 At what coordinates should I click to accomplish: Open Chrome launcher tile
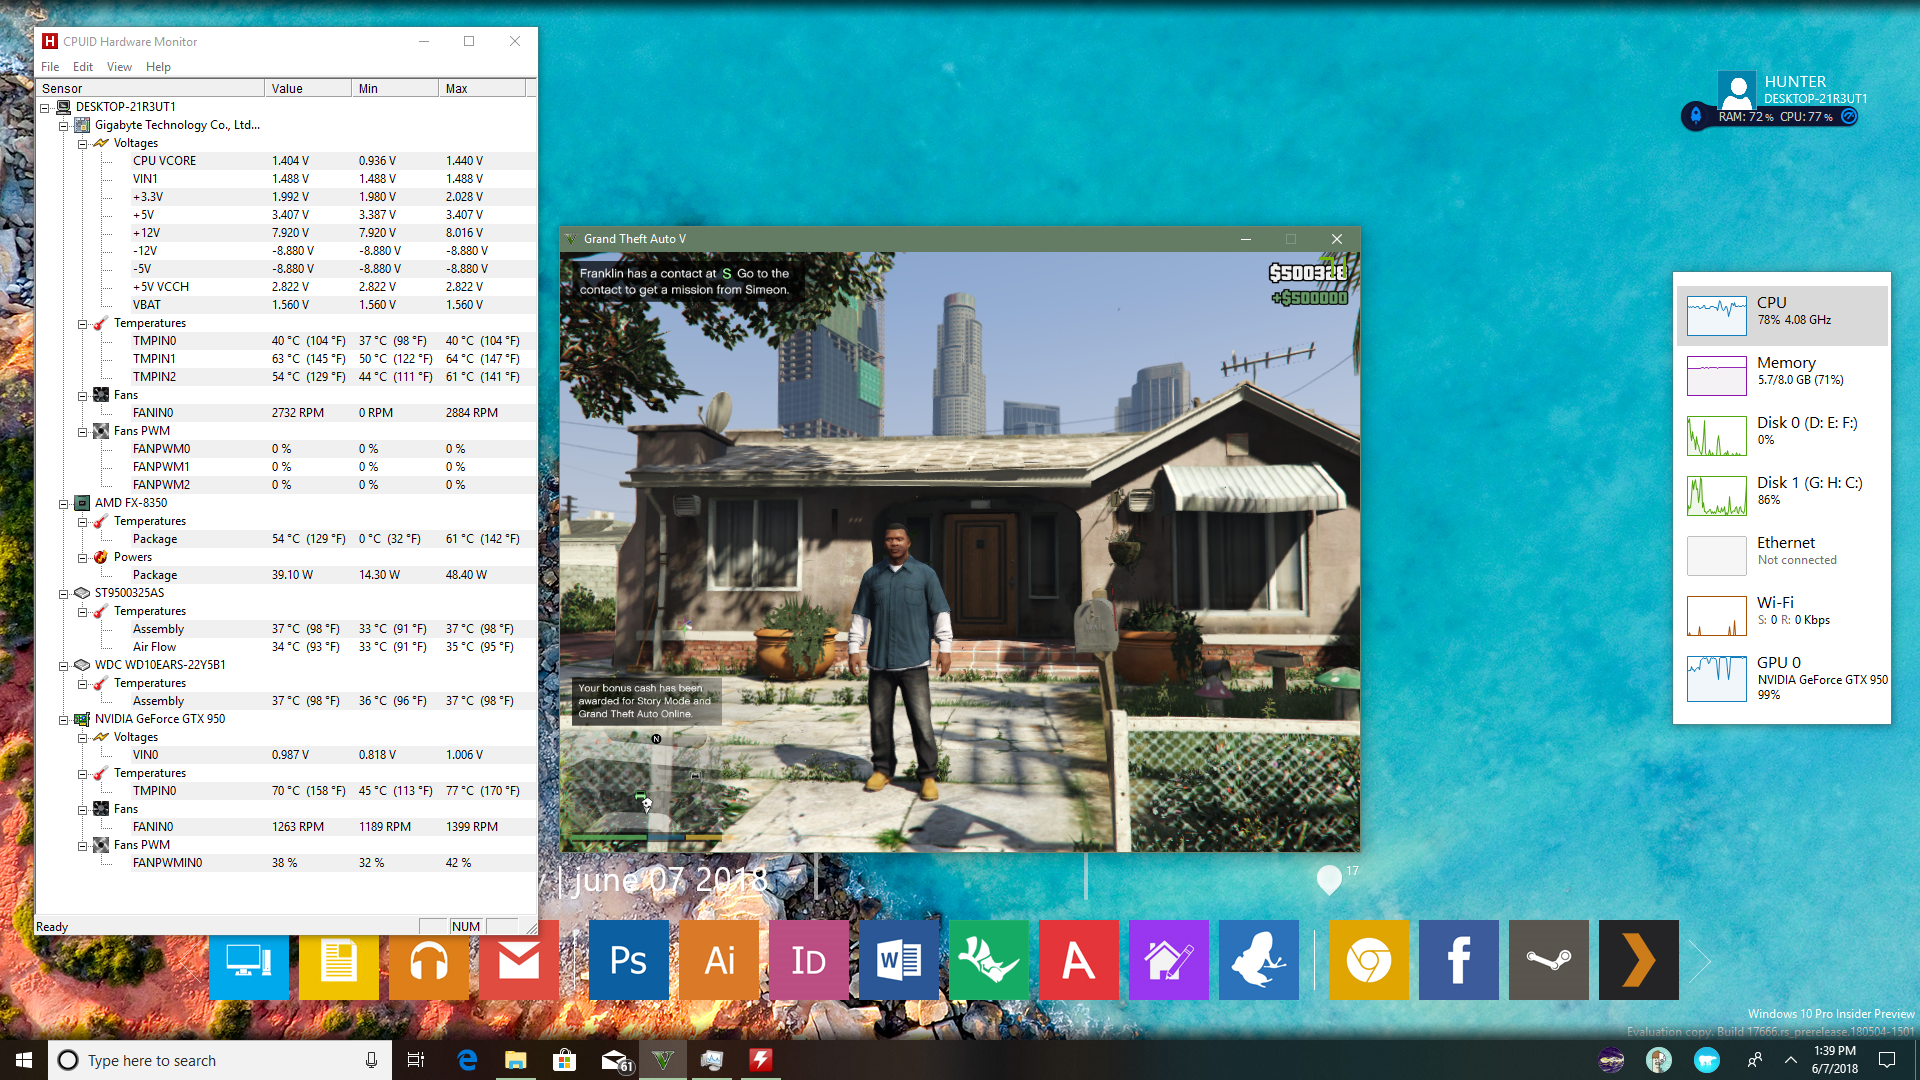1369,960
